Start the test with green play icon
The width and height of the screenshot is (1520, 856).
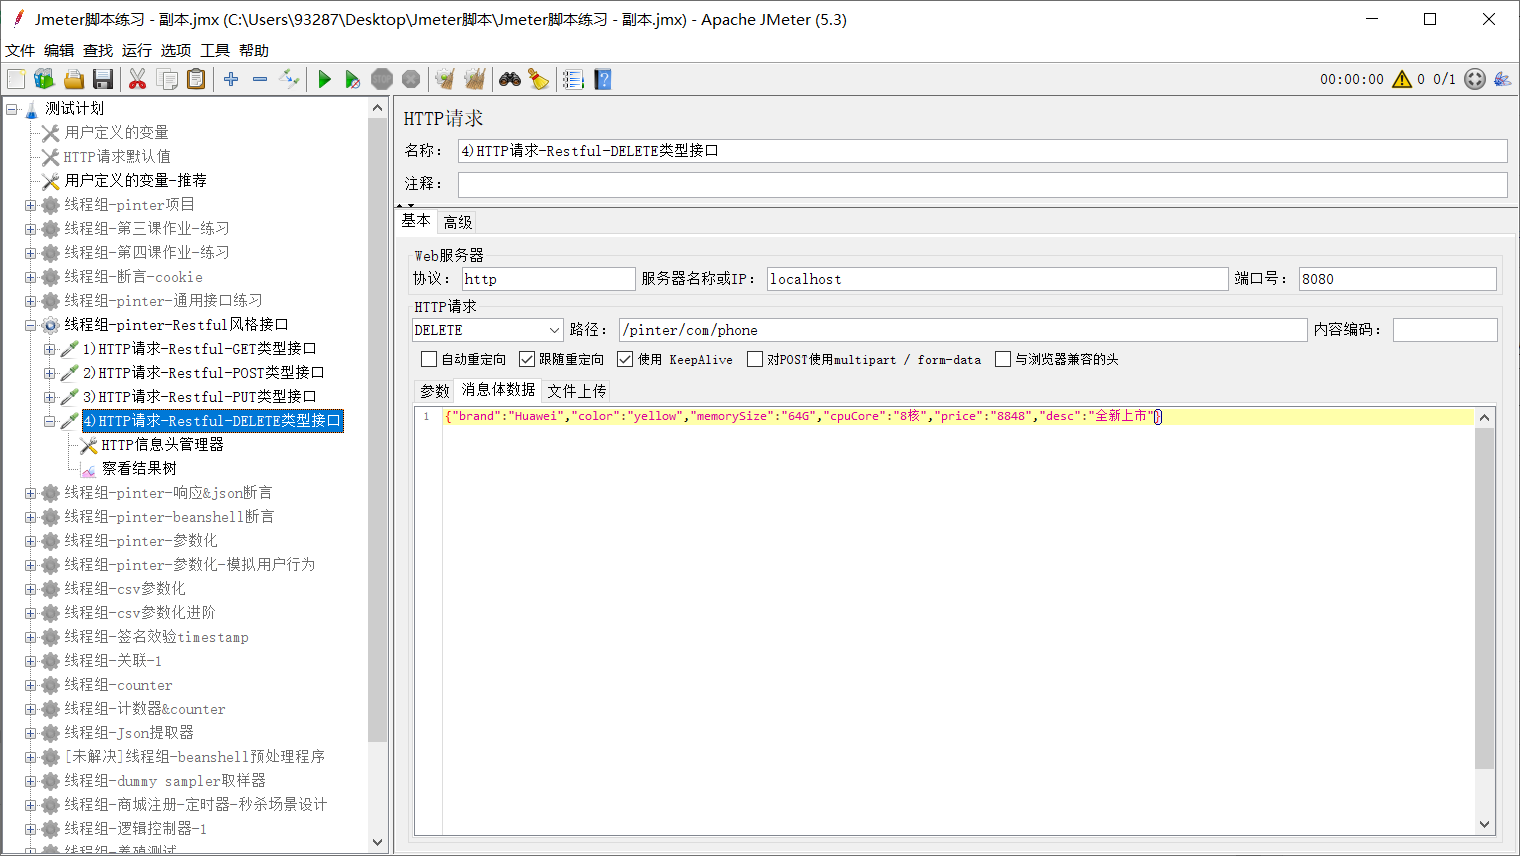click(324, 79)
